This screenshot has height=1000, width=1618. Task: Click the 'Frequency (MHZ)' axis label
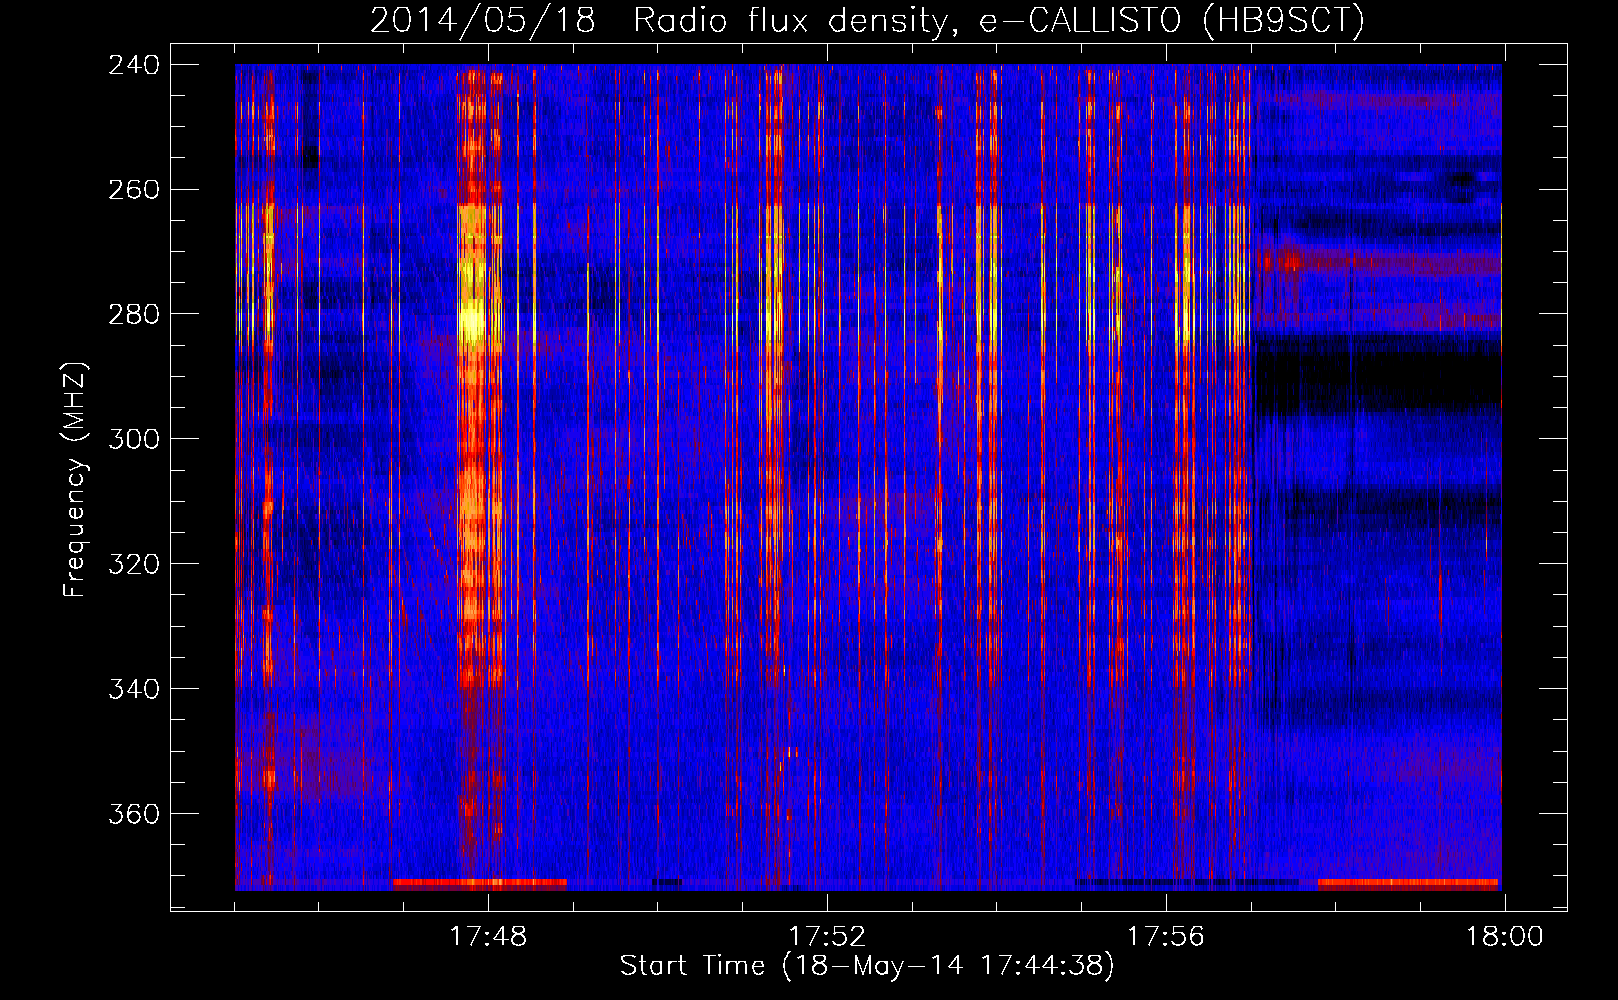76,480
